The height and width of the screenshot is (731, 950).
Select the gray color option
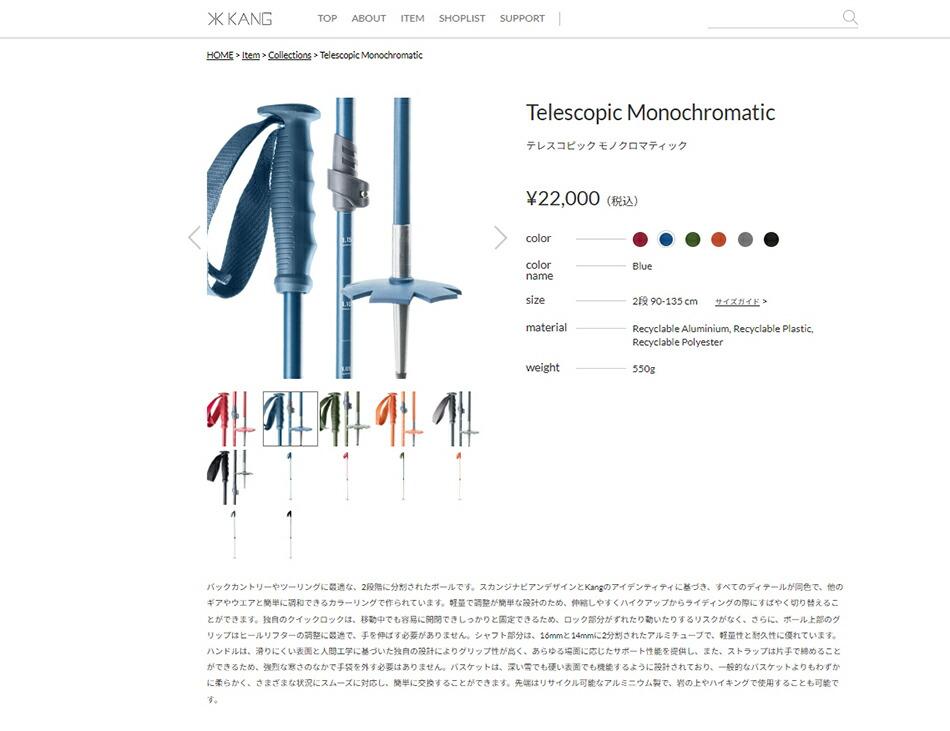click(745, 239)
